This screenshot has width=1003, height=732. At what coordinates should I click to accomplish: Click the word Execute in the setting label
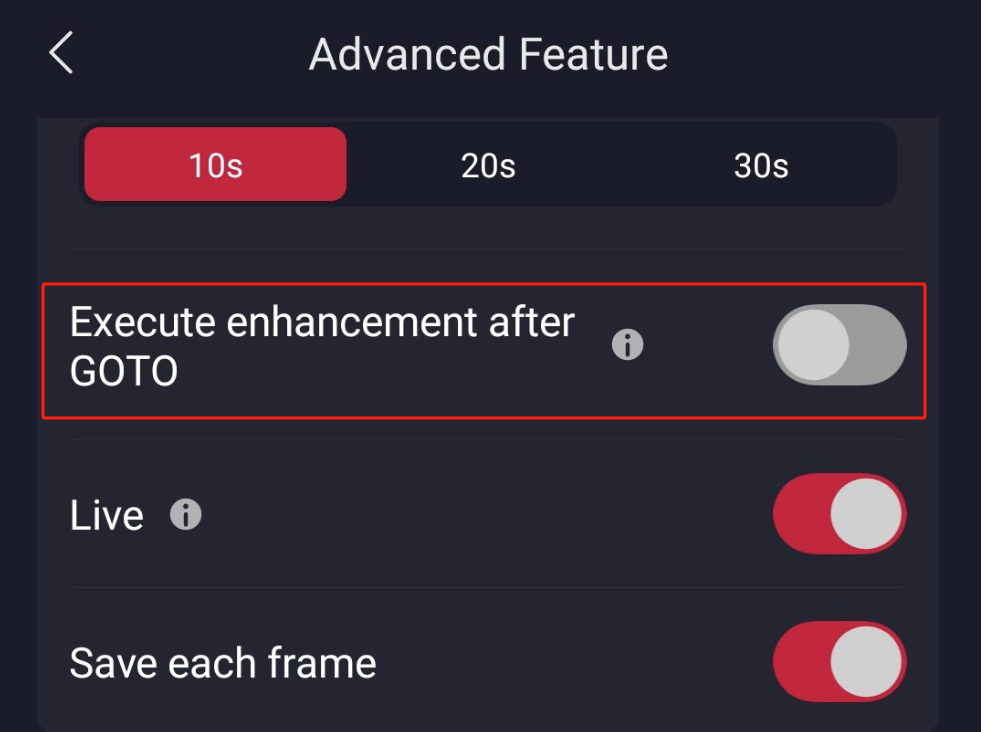pyautogui.click(x=141, y=322)
